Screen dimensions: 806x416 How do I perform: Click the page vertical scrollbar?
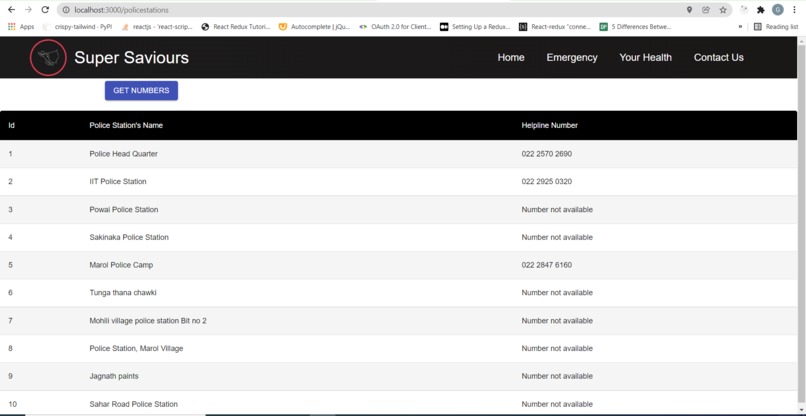[x=801, y=226]
